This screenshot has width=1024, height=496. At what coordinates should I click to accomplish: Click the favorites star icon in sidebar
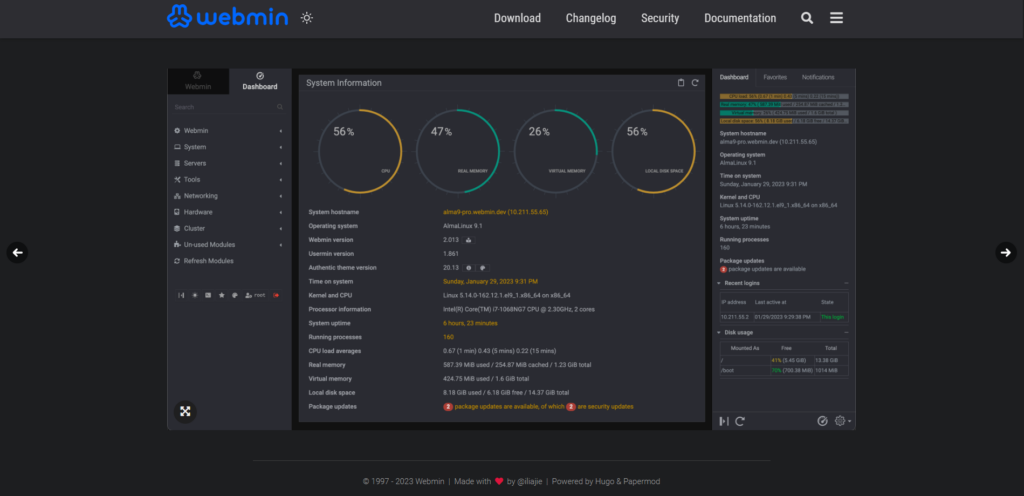click(221, 296)
